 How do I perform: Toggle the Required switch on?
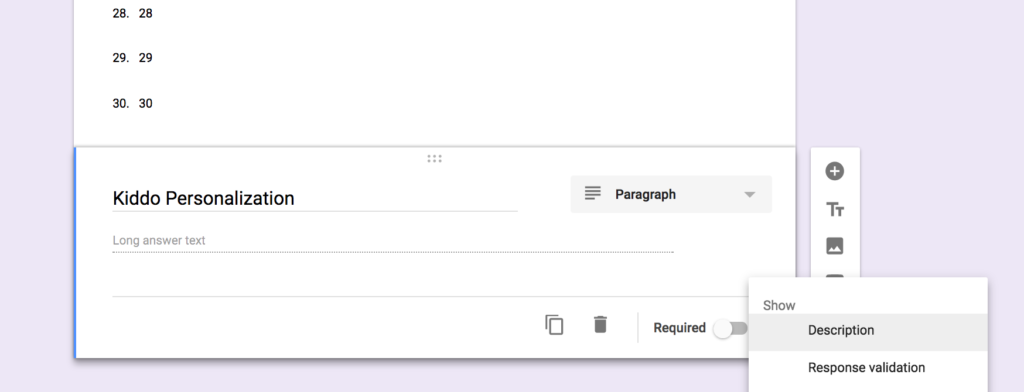pyautogui.click(x=729, y=329)
